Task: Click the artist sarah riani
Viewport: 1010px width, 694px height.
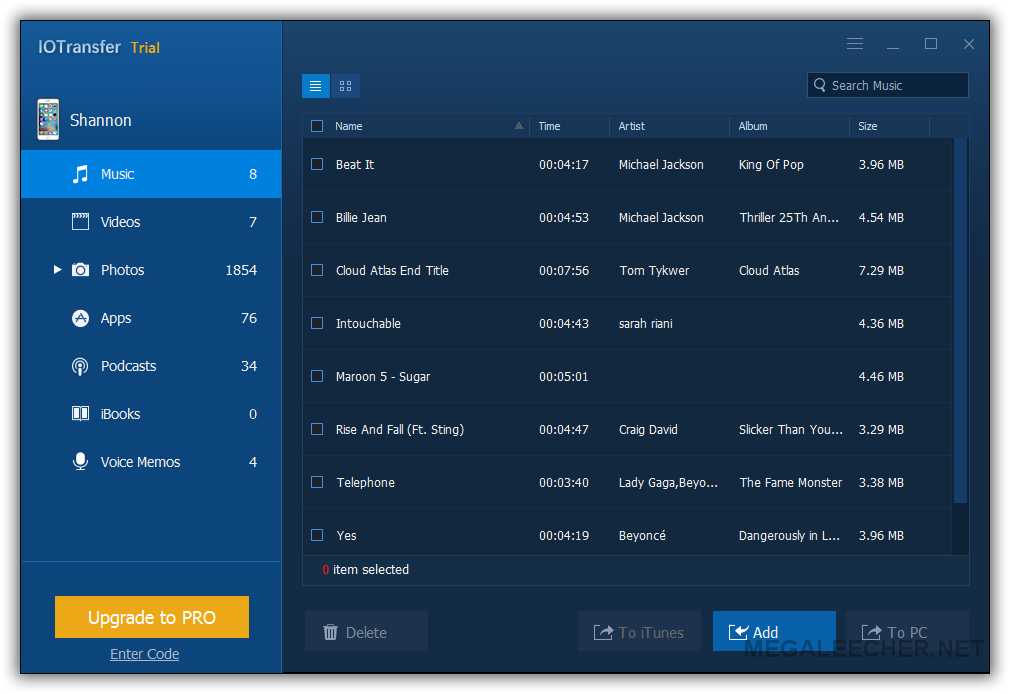Action: pyautogui.click(x=645, y=323)
